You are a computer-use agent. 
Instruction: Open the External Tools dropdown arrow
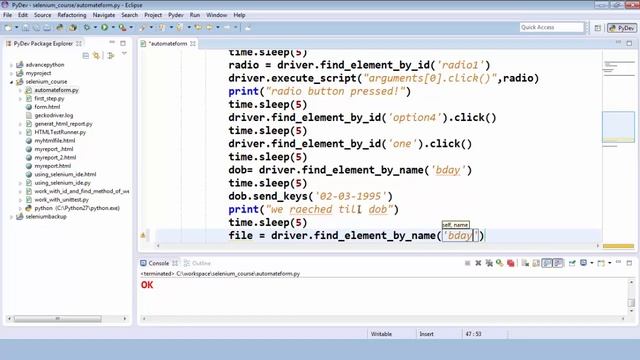click(131, 27)
